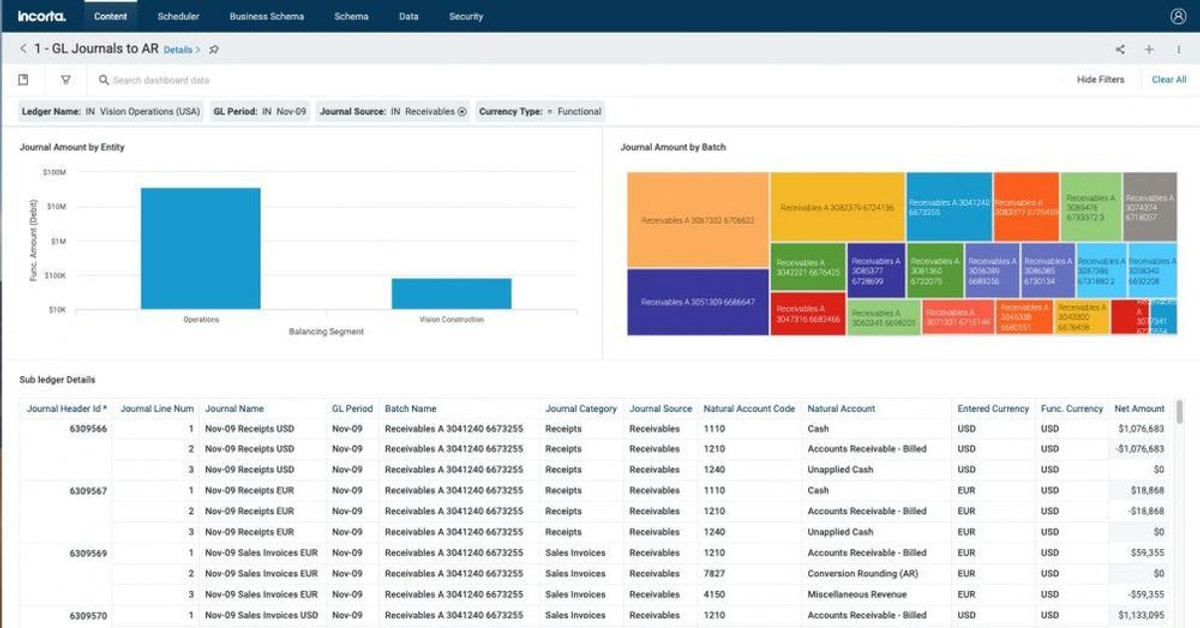Viewport: 1200px width, 628px height.
Task: Sort by Journal Name column header
Action: (234, 408)
